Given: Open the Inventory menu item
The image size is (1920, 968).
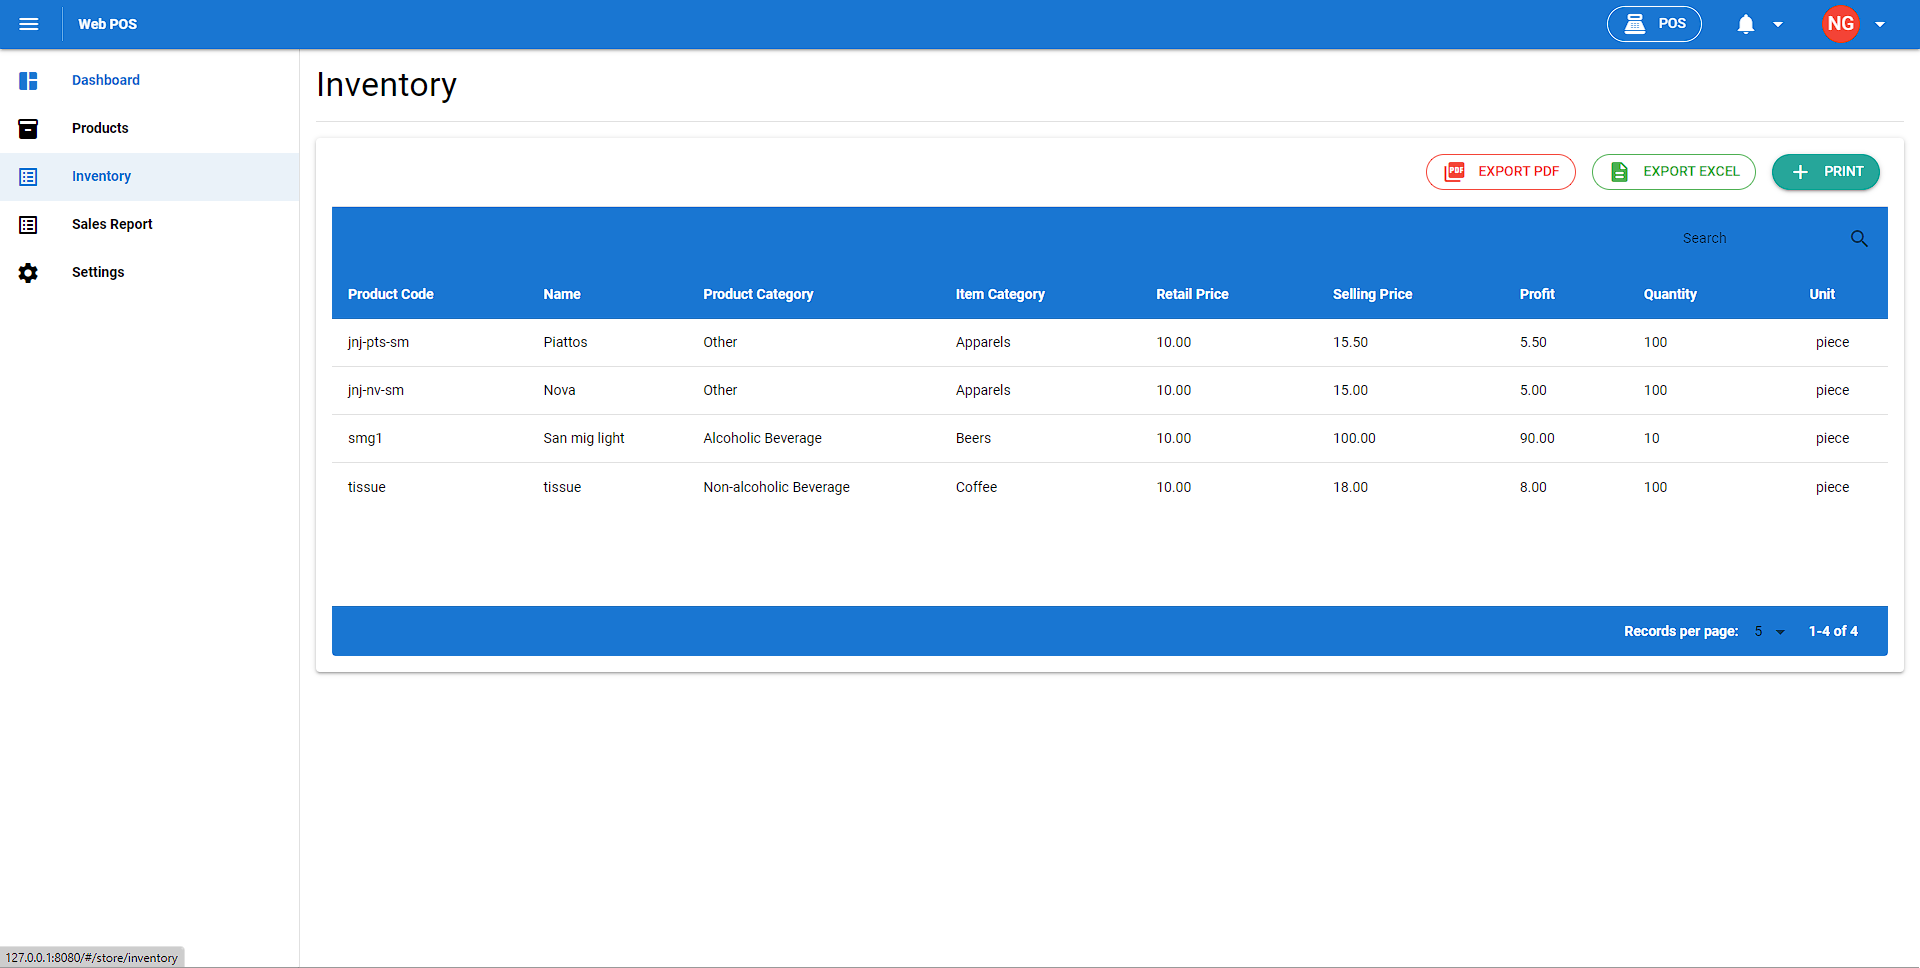Looking at the screenshot, I should (101, 177).
